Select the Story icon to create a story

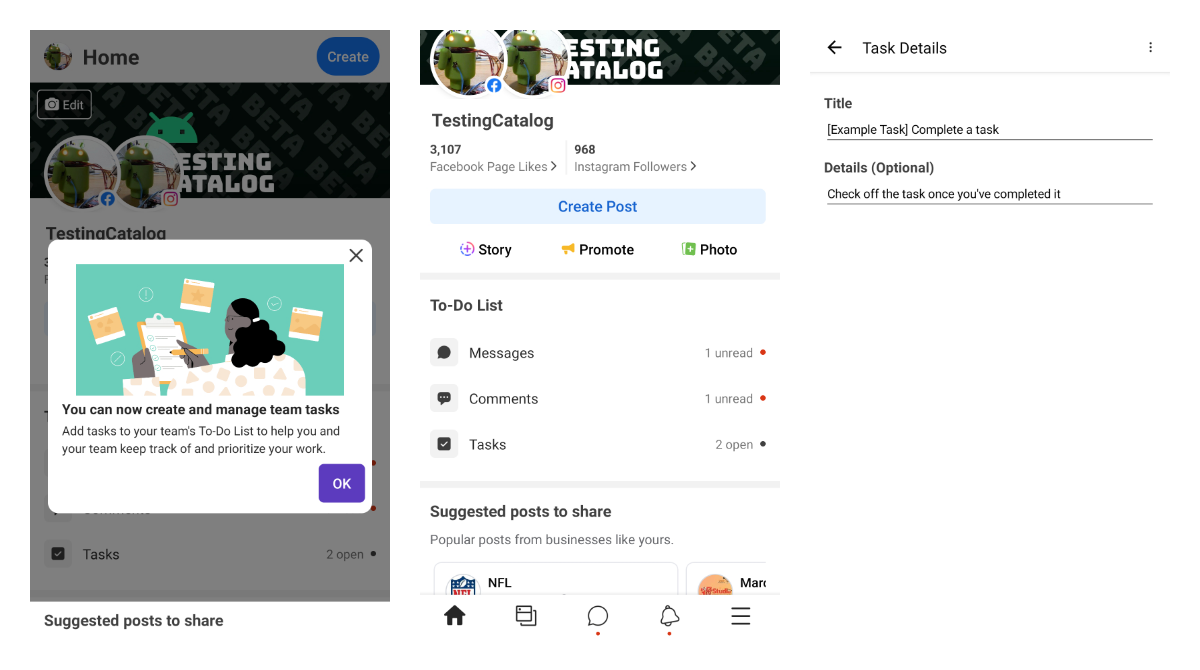point(467,249)
